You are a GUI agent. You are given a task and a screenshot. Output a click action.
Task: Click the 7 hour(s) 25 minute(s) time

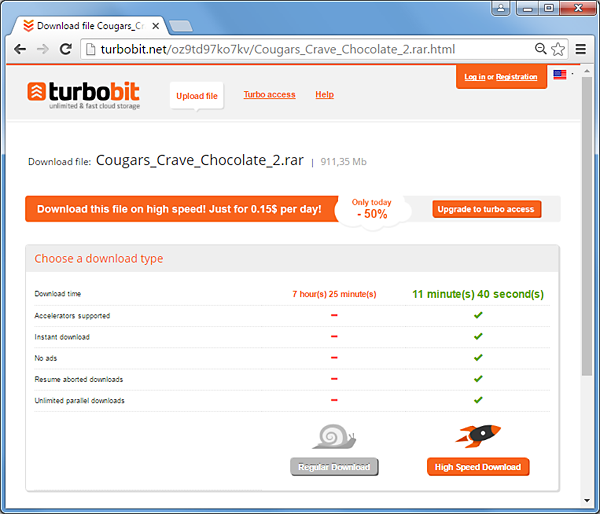334,294
